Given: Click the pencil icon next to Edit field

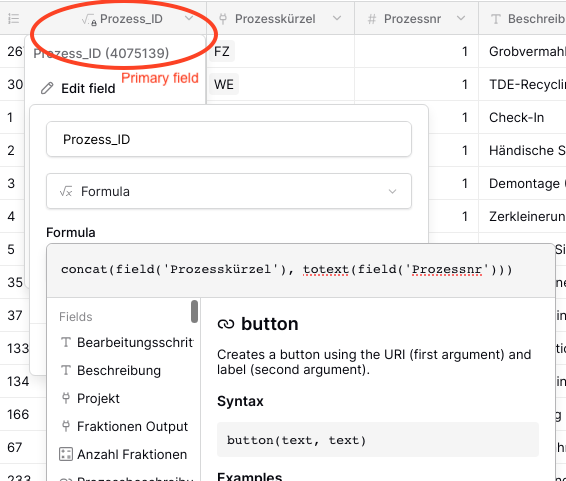Looking at the screenshot, I should point(47,88).
